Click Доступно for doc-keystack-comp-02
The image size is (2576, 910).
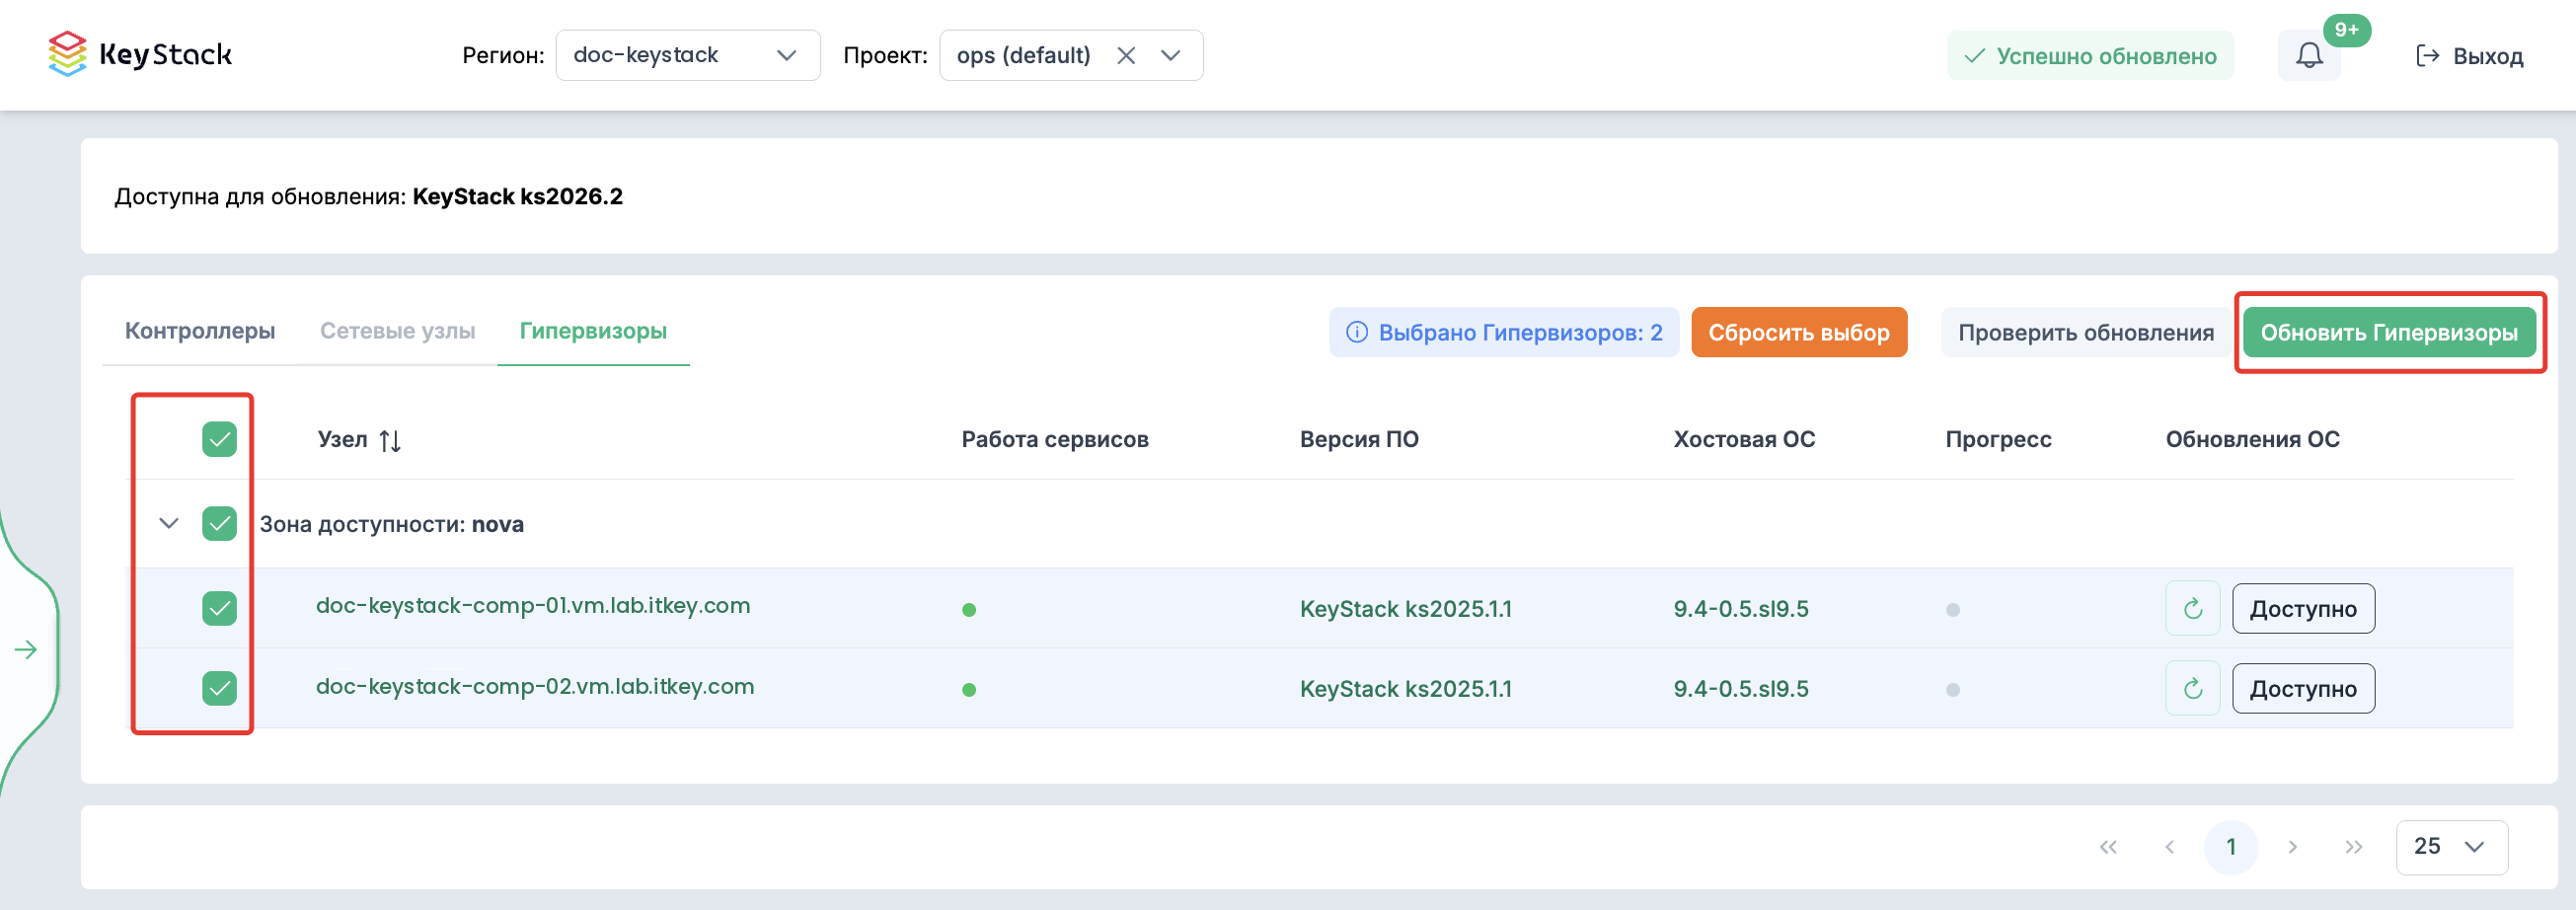(x=2303, y=688)
